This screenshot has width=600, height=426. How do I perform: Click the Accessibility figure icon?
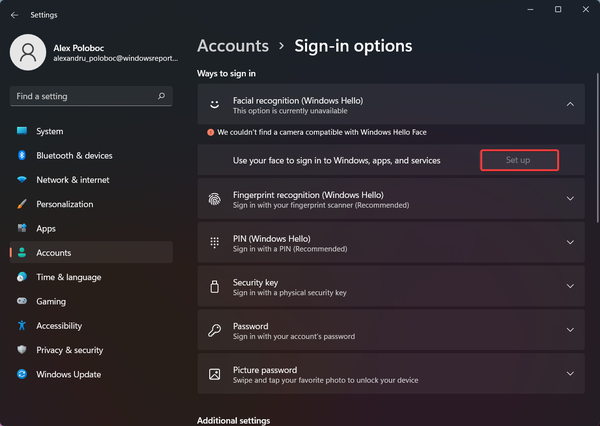[x=21, y=326]
